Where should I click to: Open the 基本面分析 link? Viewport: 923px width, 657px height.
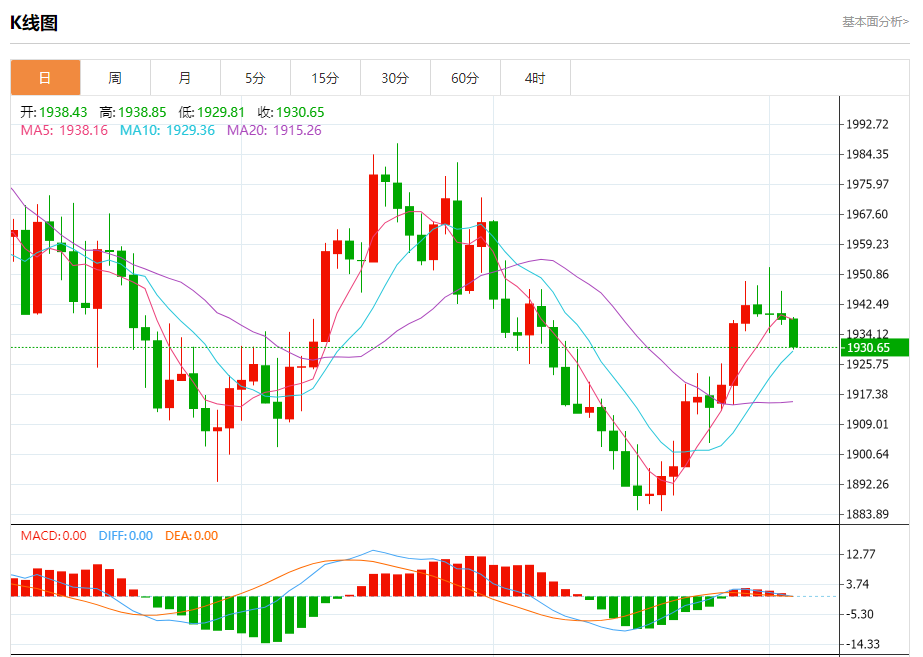click(875, 22)
